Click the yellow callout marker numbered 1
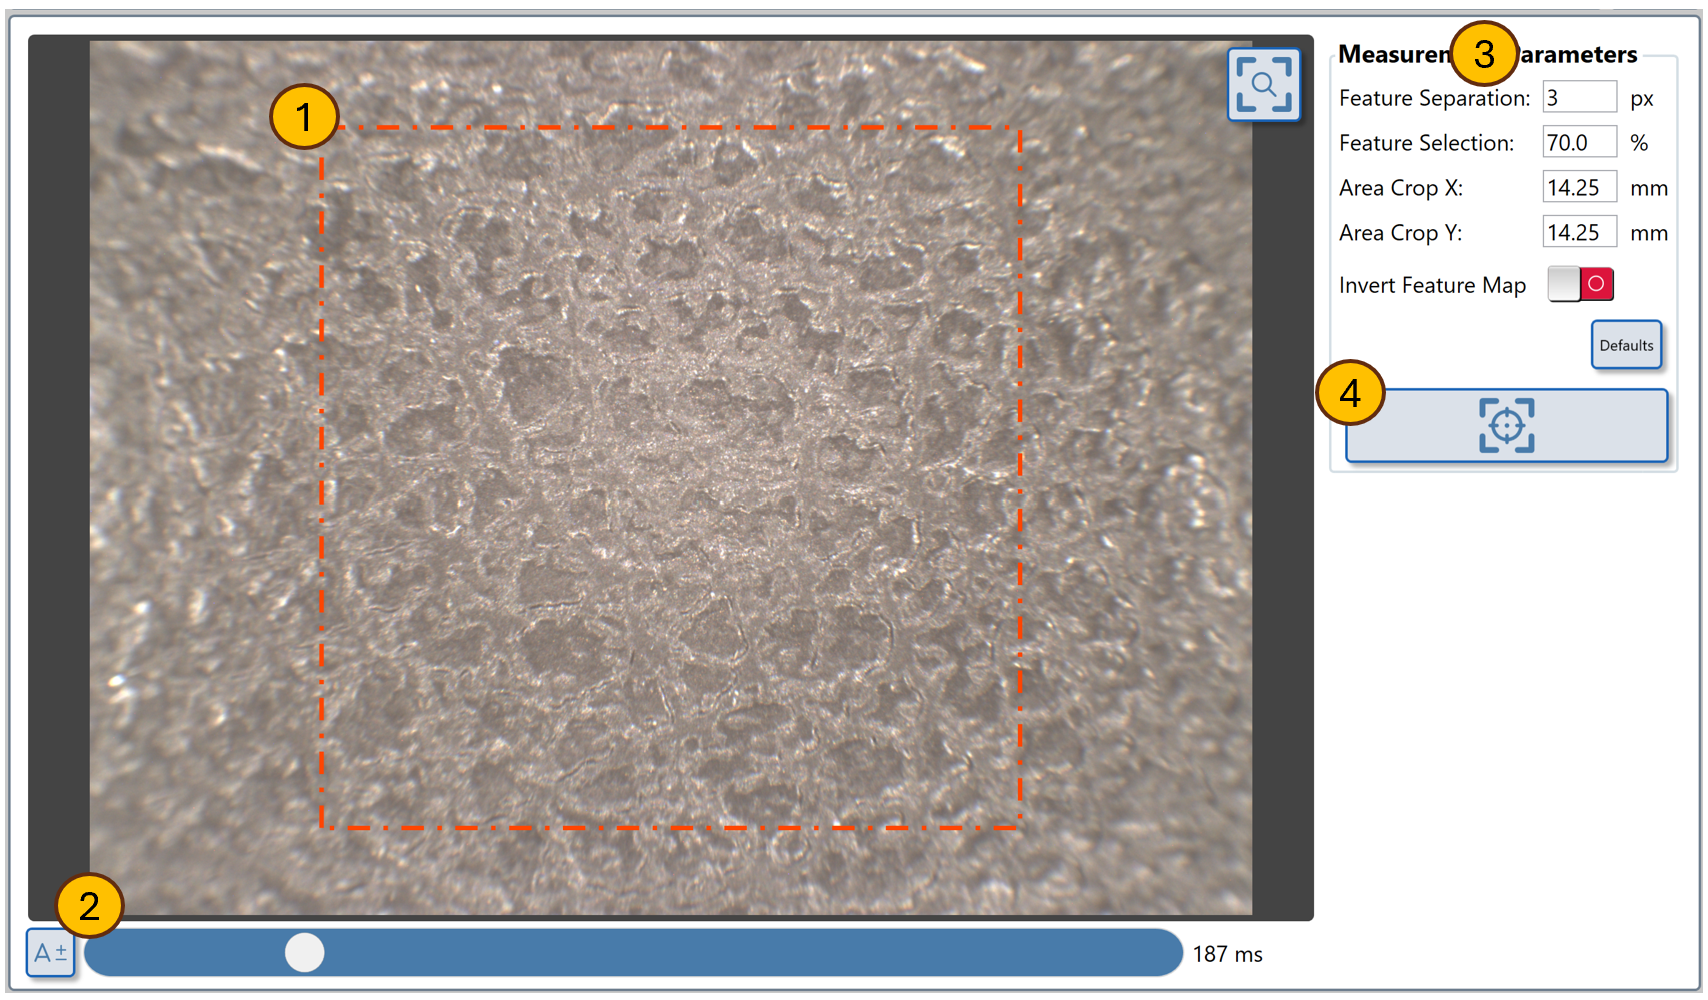Image resolution: width=1708 pixels, height=1000 pixels. pos(304,117)
